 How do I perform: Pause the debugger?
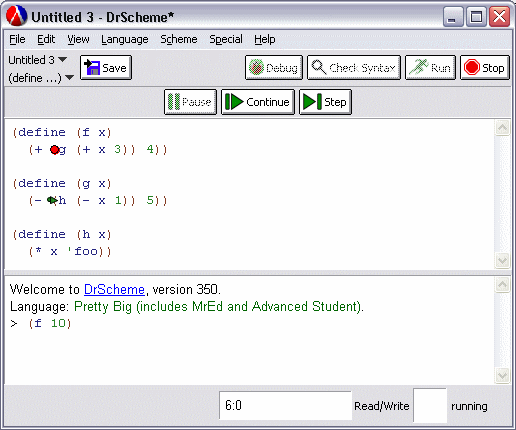coord(190,102)
